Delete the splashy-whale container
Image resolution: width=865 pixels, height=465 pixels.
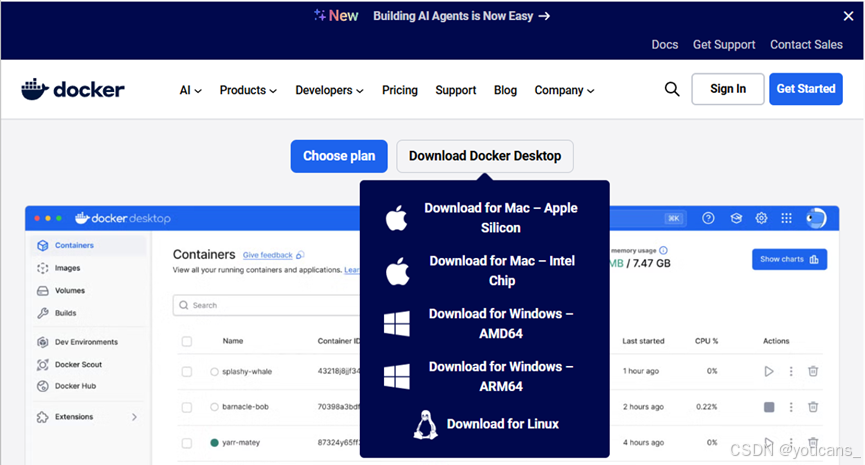(x=813, y=371)
